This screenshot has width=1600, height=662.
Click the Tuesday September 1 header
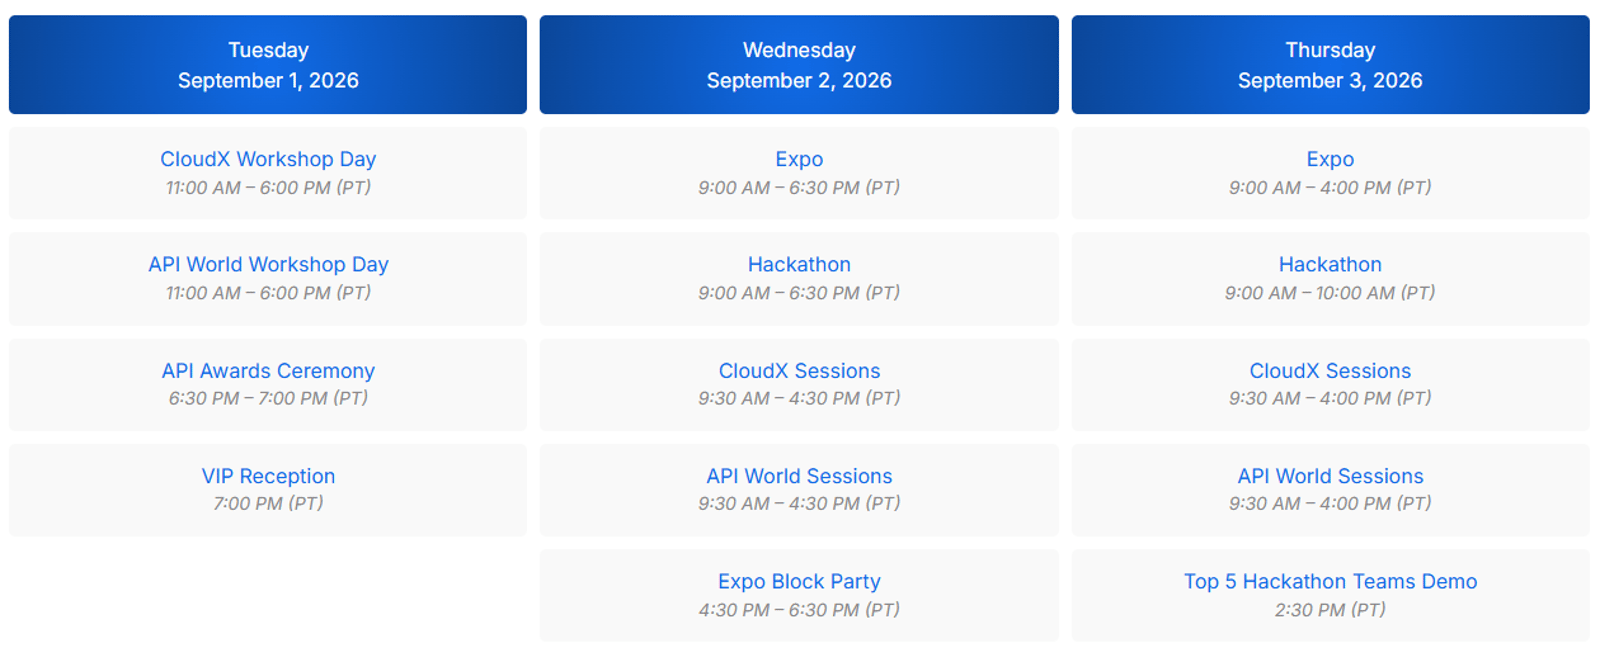click(x=268, y=65)
